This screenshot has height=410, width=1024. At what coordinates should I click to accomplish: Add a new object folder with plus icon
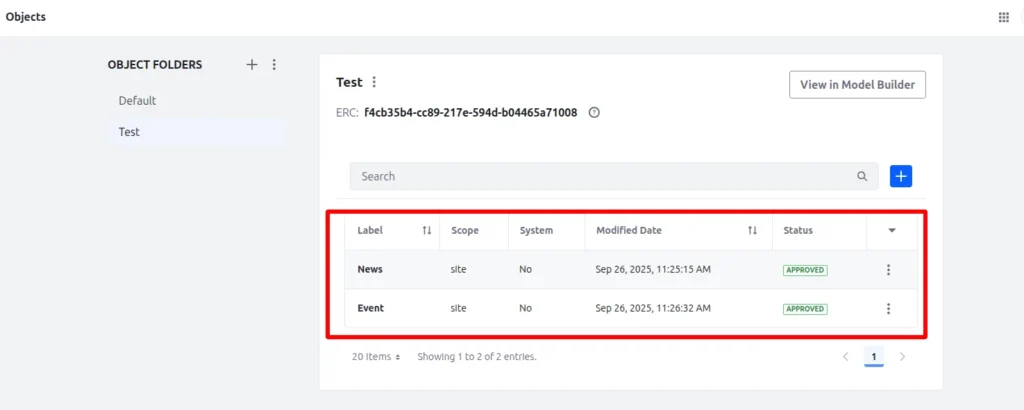pyautogui.click(x=252, y=64)
